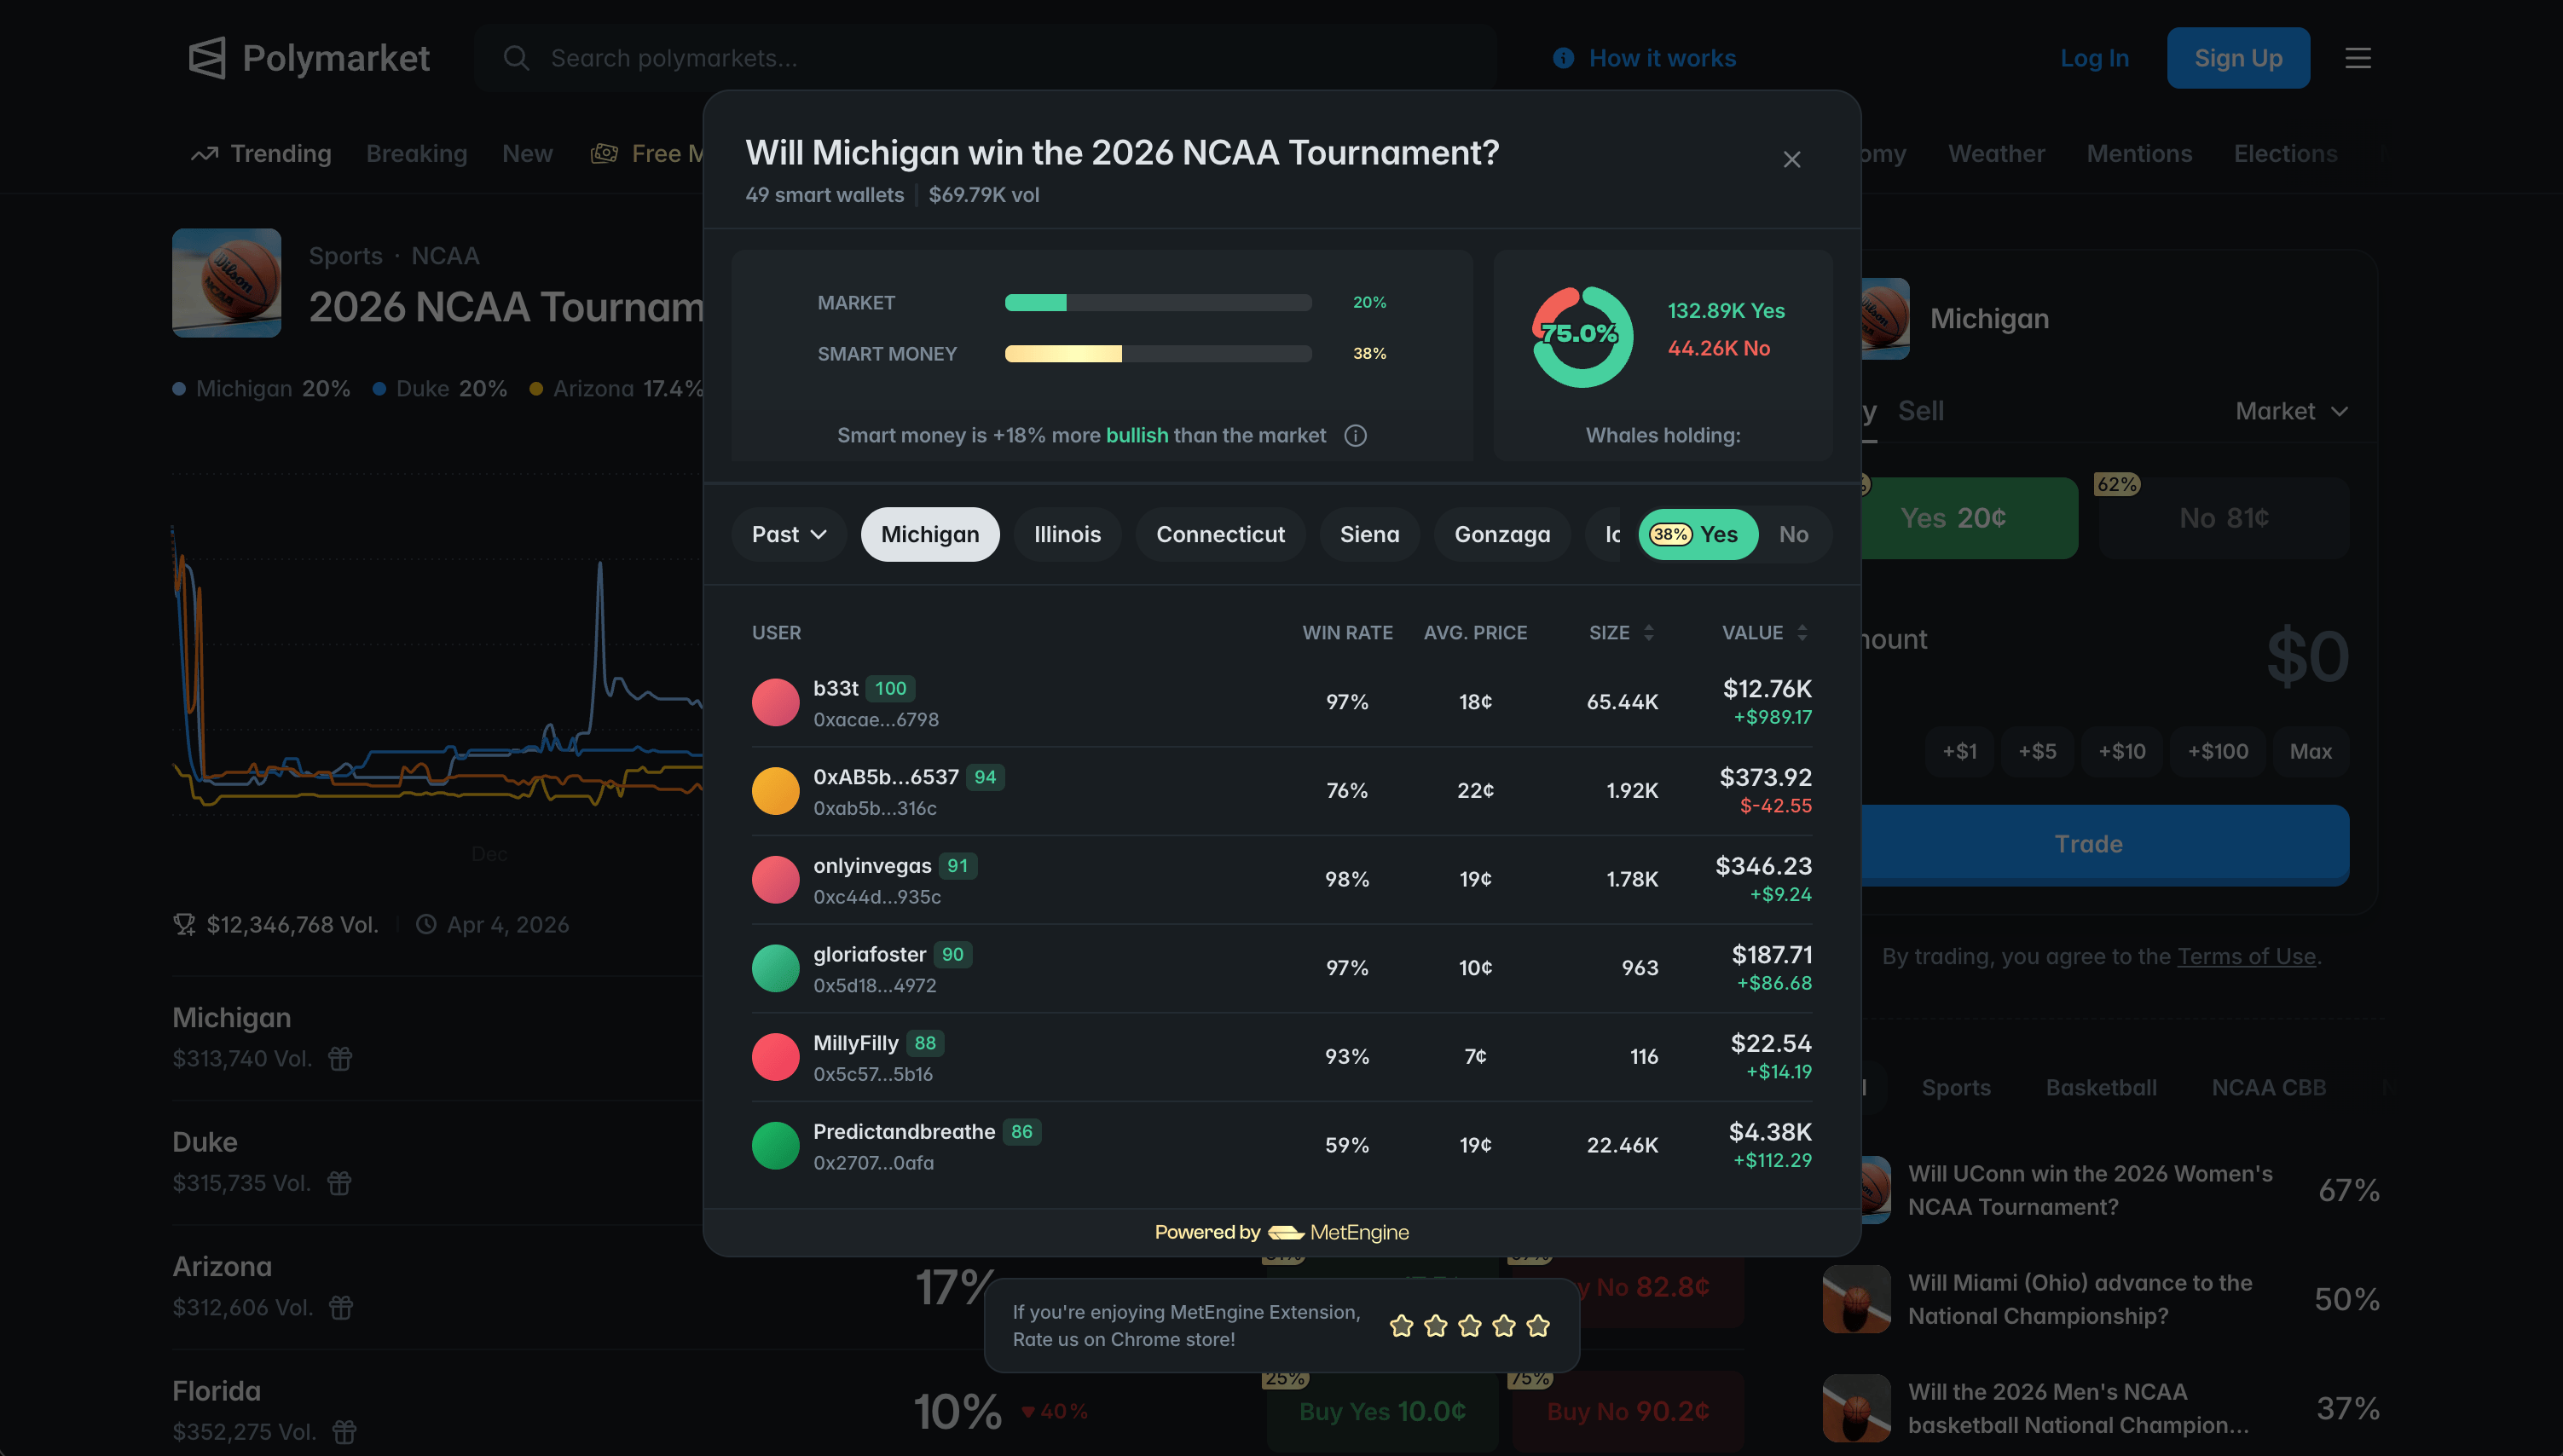The height and width of the screenshot is (1456, 2563).
Task: Open the Past timeframe dropdown
Action: (789, 535)
